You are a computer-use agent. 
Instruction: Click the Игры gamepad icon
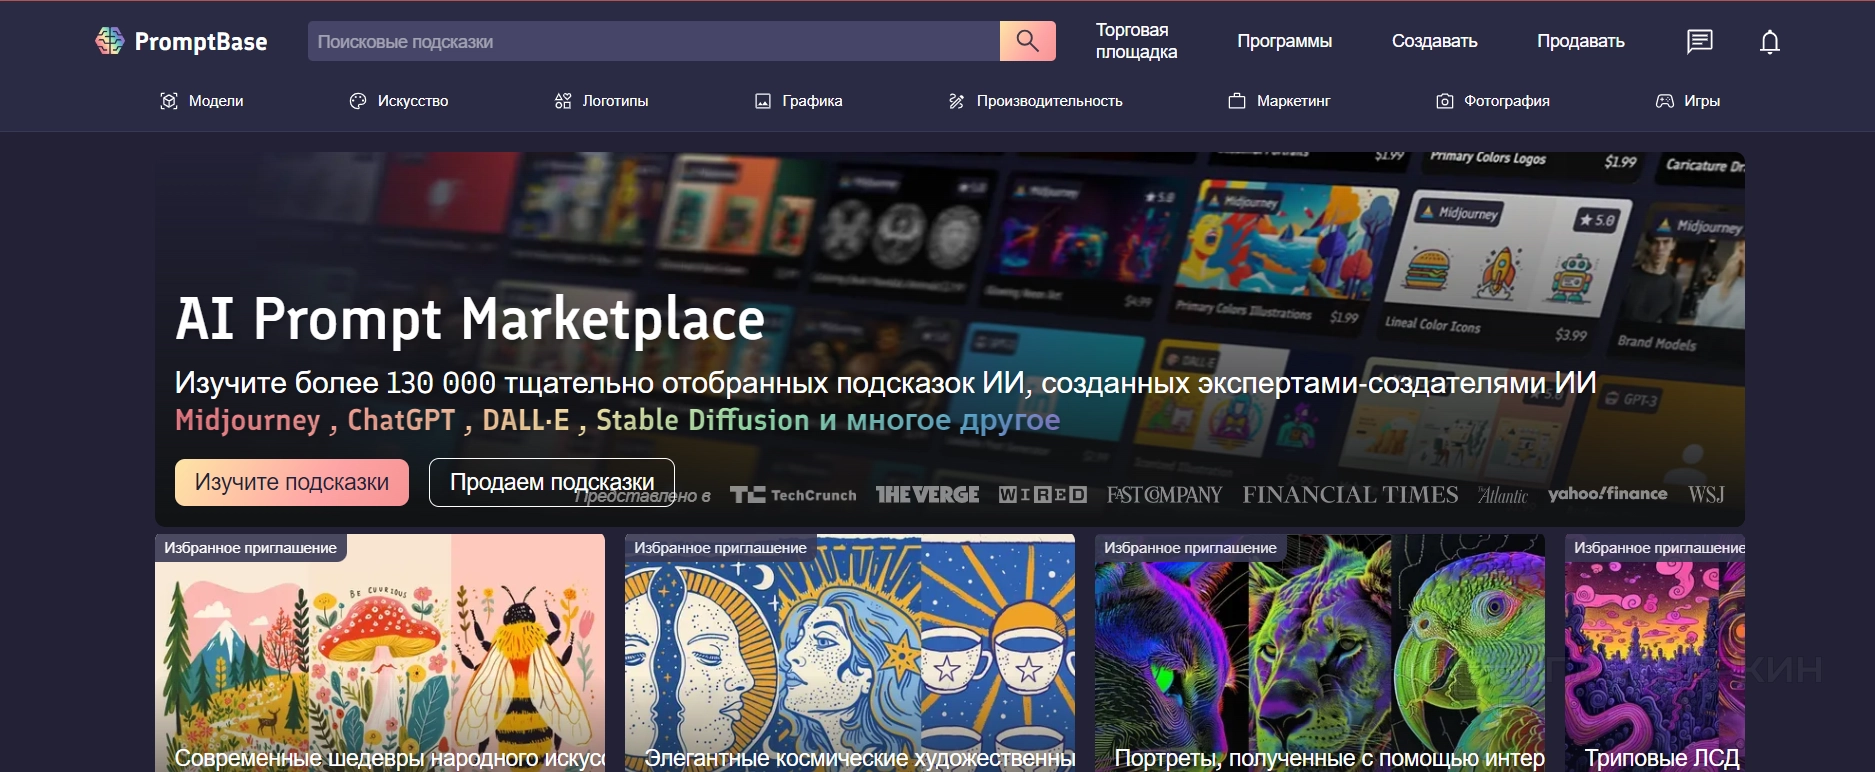[x=1665, y=101]
